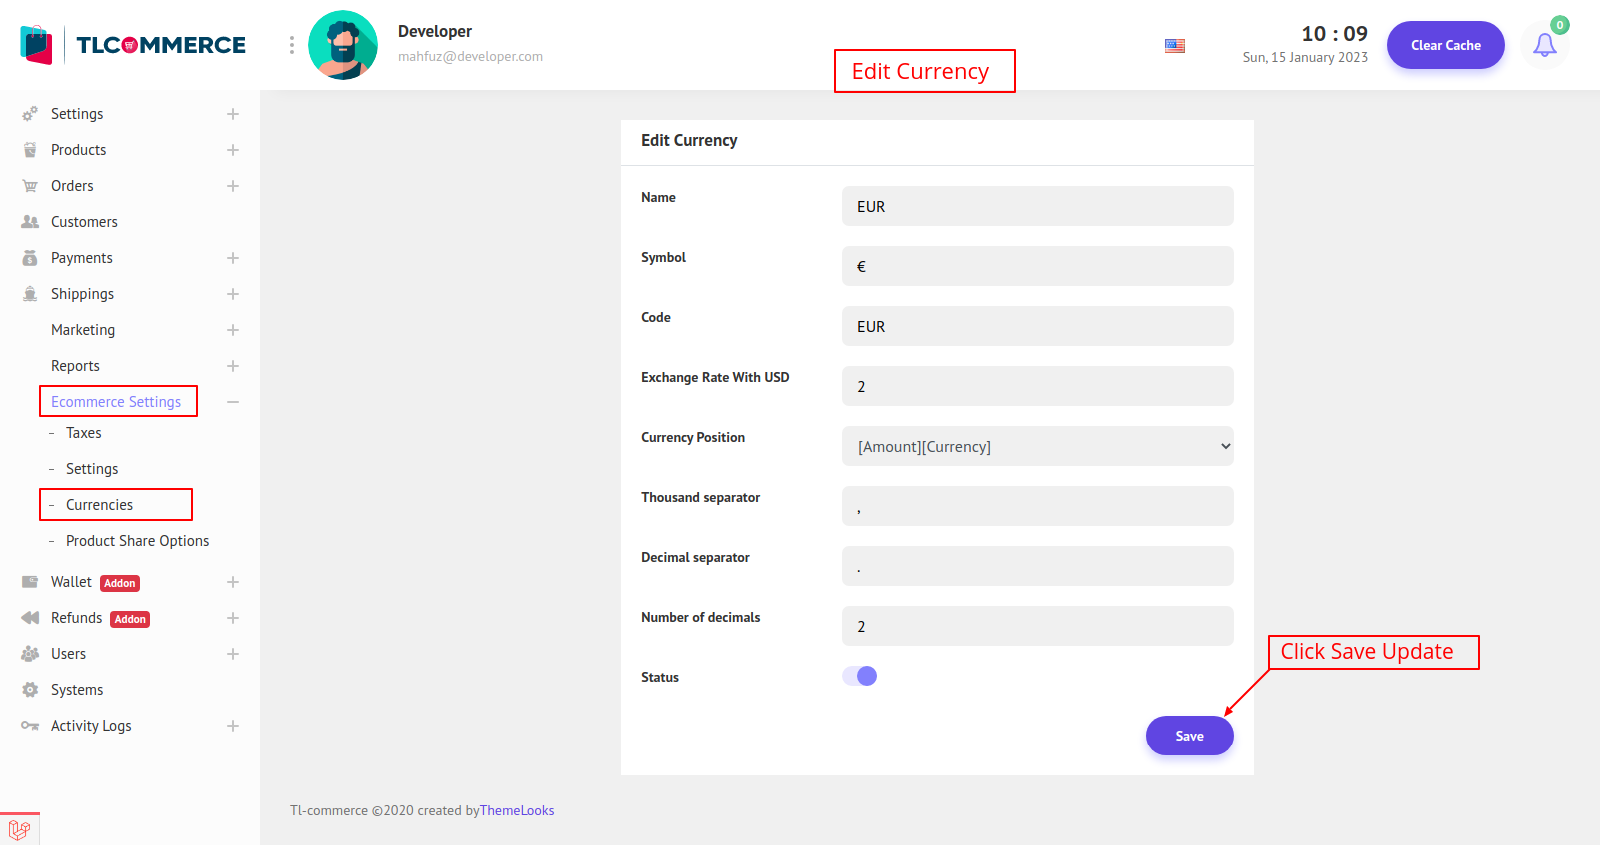Click the Developer profile avatar

343,45
